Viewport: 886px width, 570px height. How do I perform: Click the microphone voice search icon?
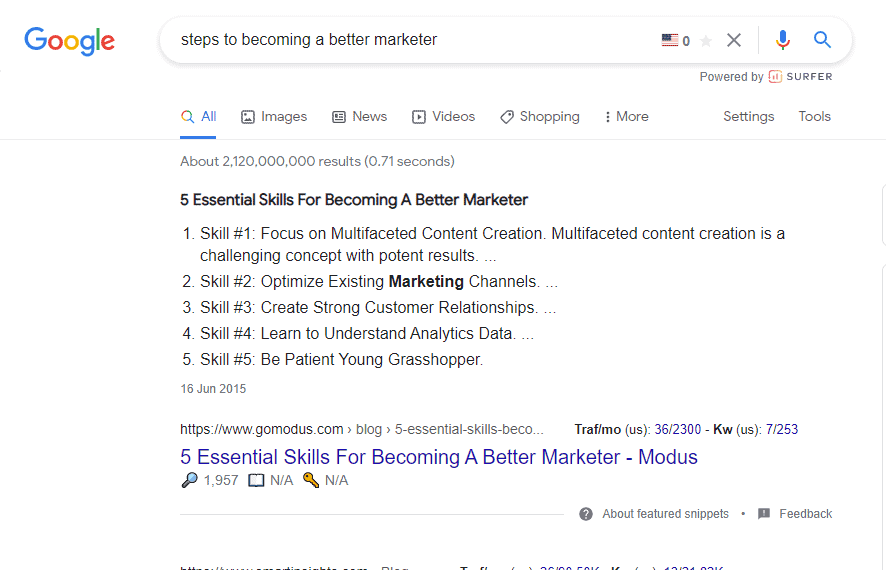coord(783,40)
